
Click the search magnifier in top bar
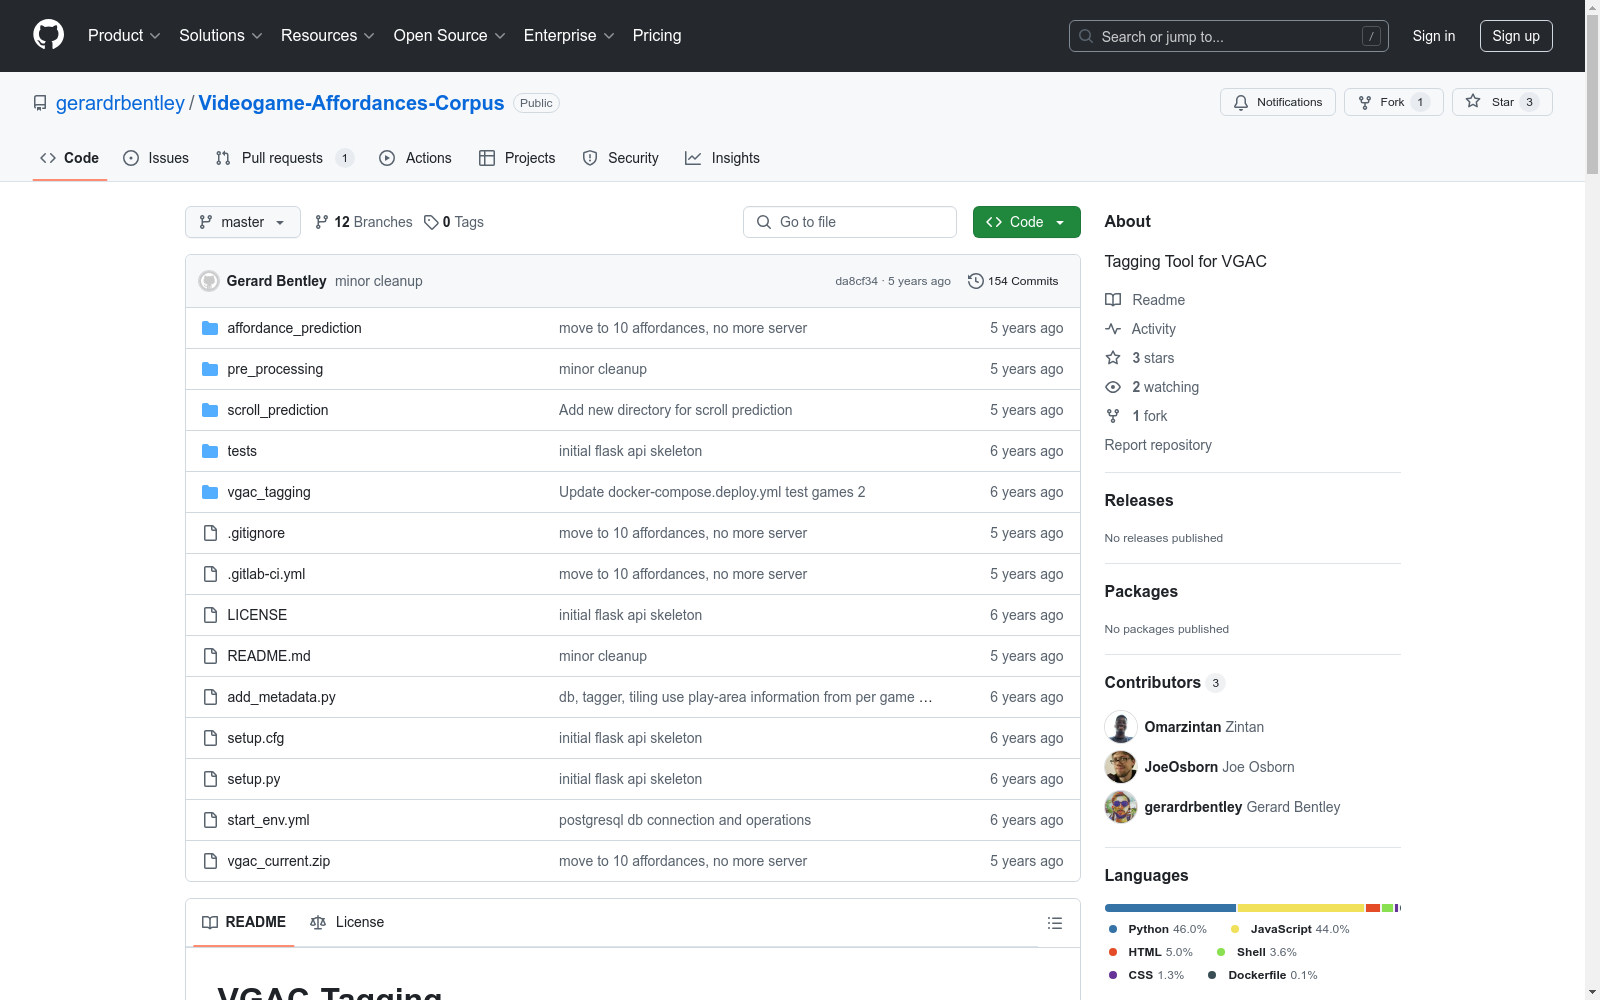pos(1086,36)
